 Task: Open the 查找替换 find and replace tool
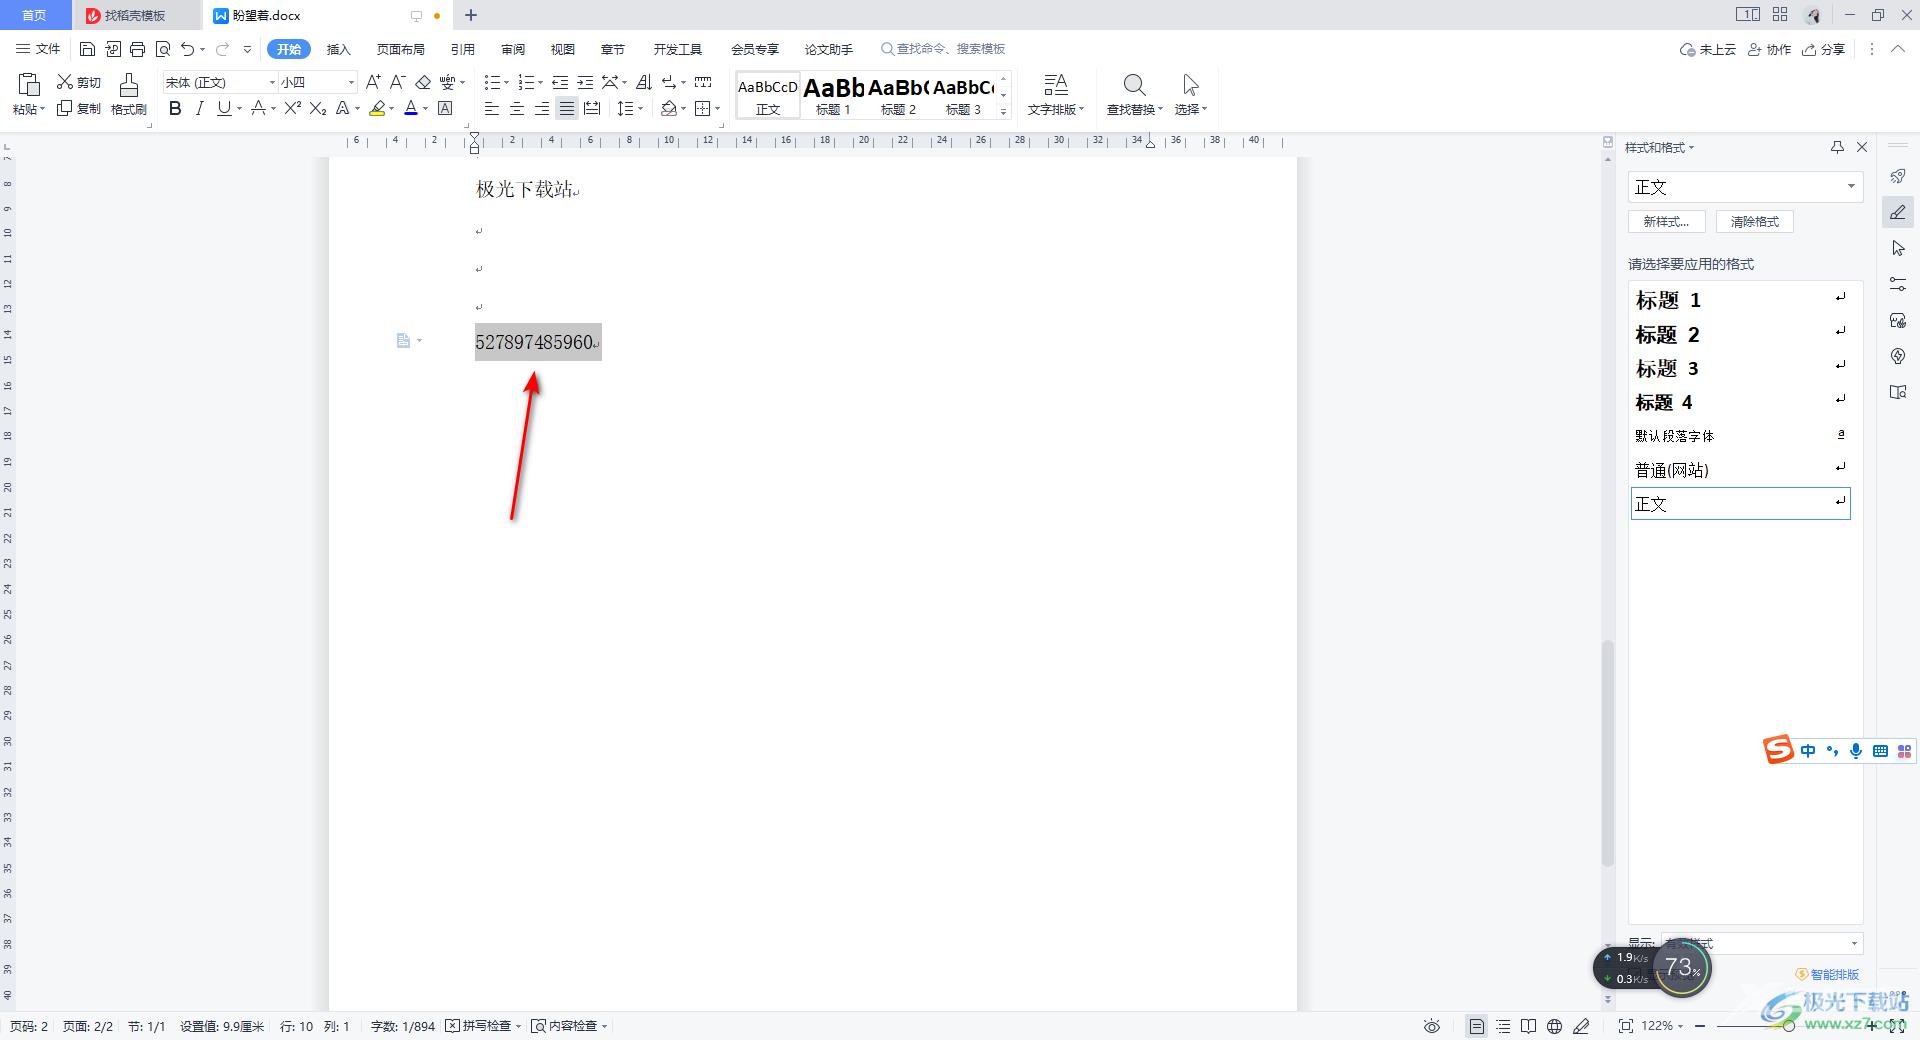(1134, 94)
